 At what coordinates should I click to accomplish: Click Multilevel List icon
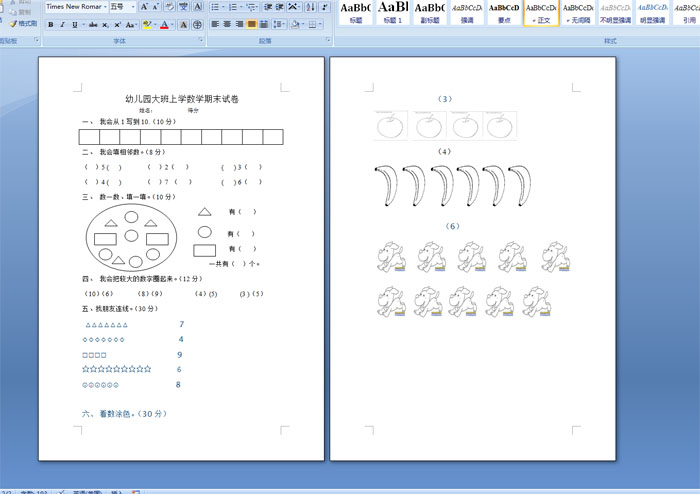pos(252,7)
